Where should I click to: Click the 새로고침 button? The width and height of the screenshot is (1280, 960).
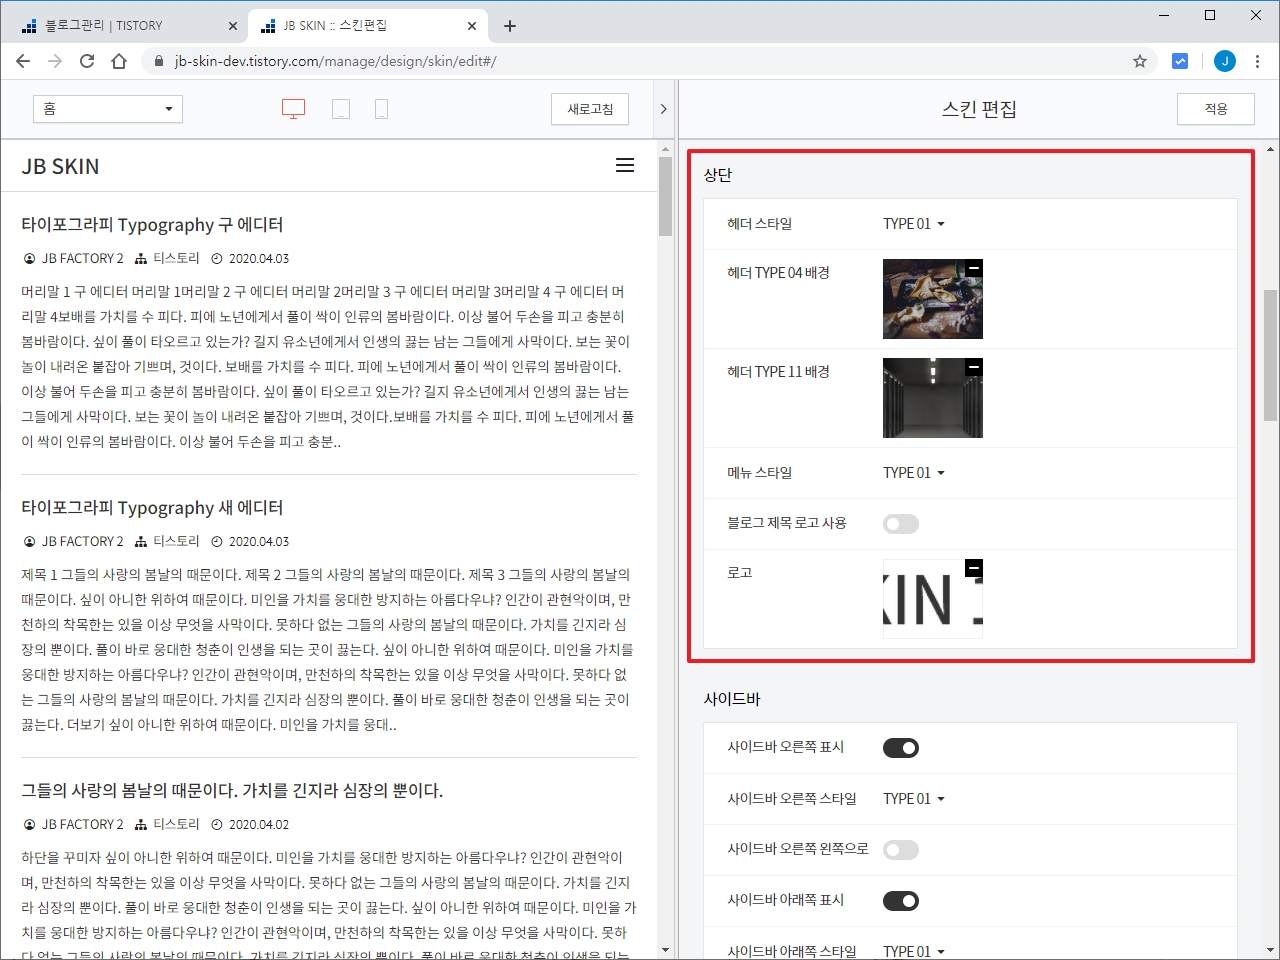tap(590, 109)
